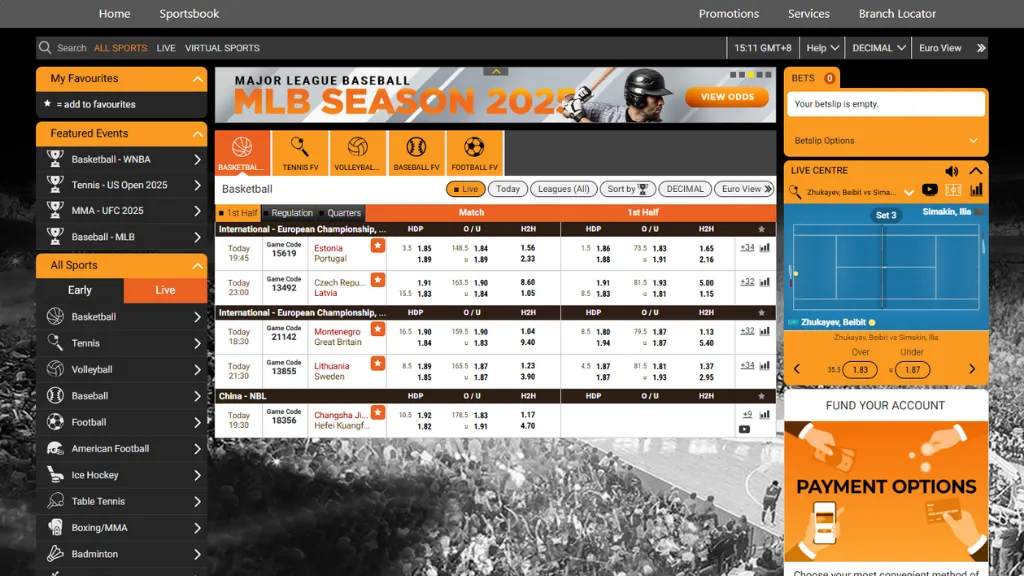The height and width of the screenshot is (576, 1024).
Task: Toggle the Today filter button
Action: [x=507, y=189]
